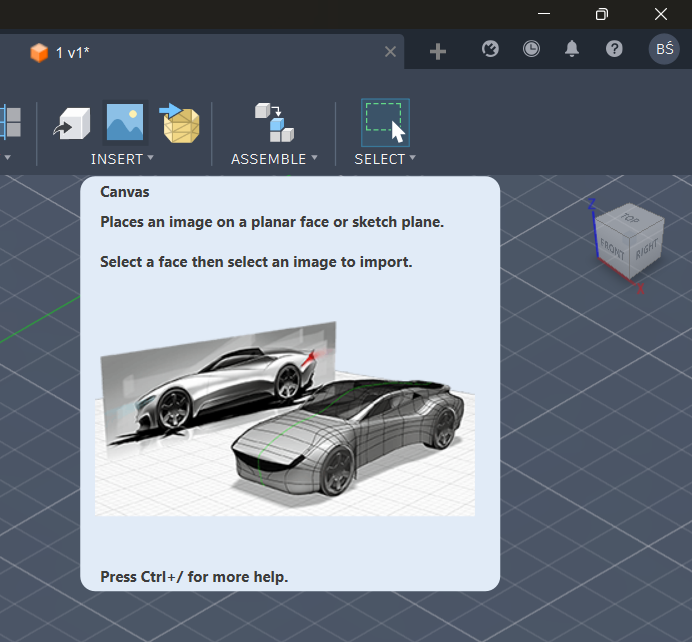The width and height of the screenshot is (692, 642).
Task: Click the FRONT face of the ViewCube
Action: pos(612,249)
